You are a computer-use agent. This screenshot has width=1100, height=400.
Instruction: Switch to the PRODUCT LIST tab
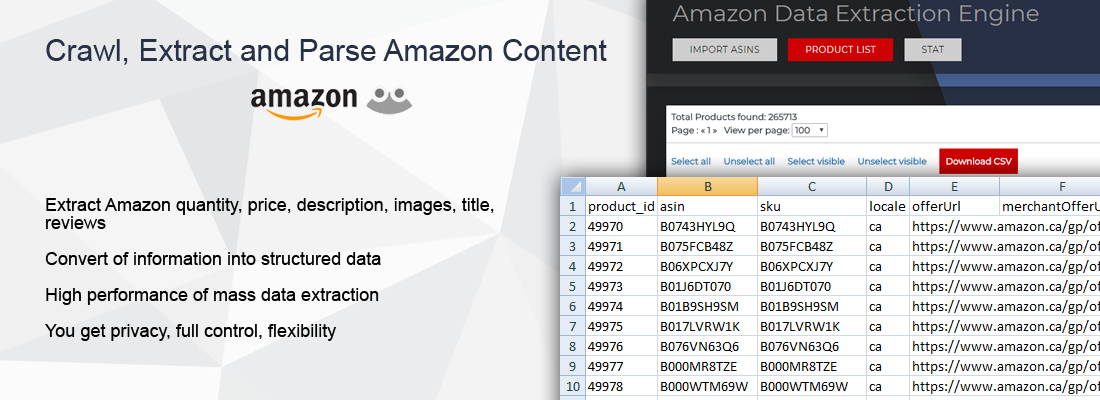tap(840, 50)
